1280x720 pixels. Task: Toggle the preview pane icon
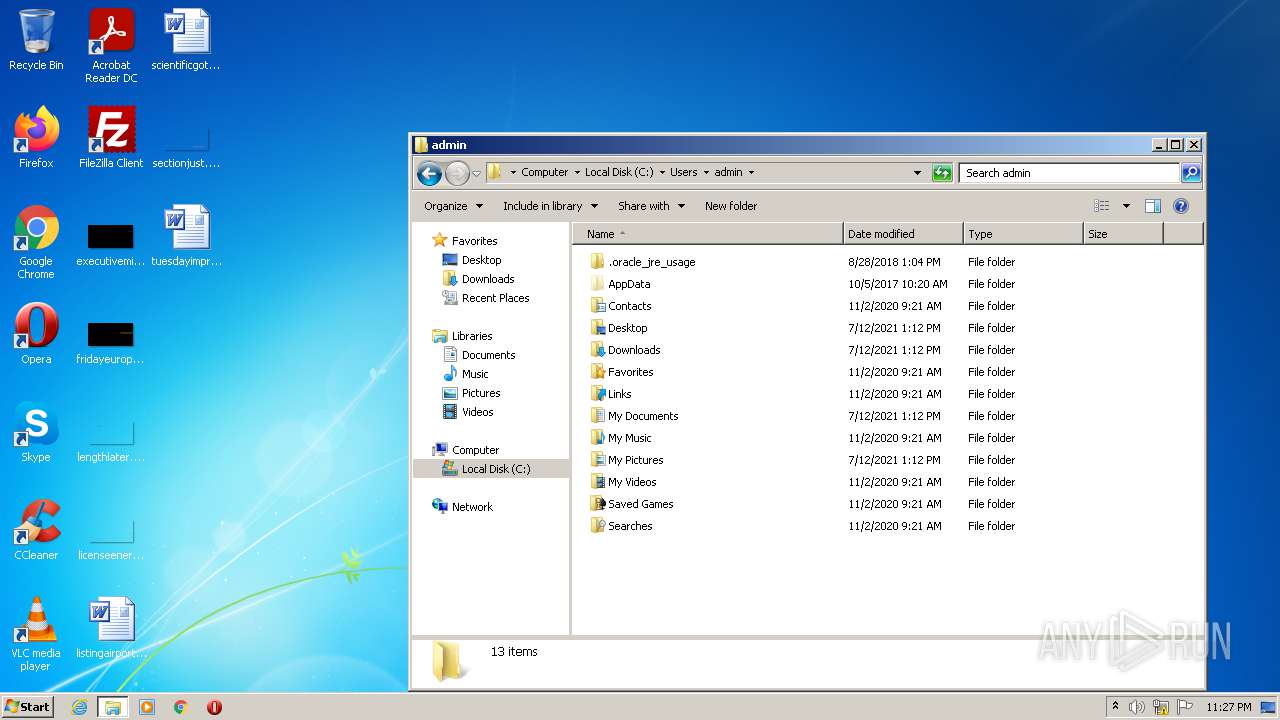[x=1153, y=206]
